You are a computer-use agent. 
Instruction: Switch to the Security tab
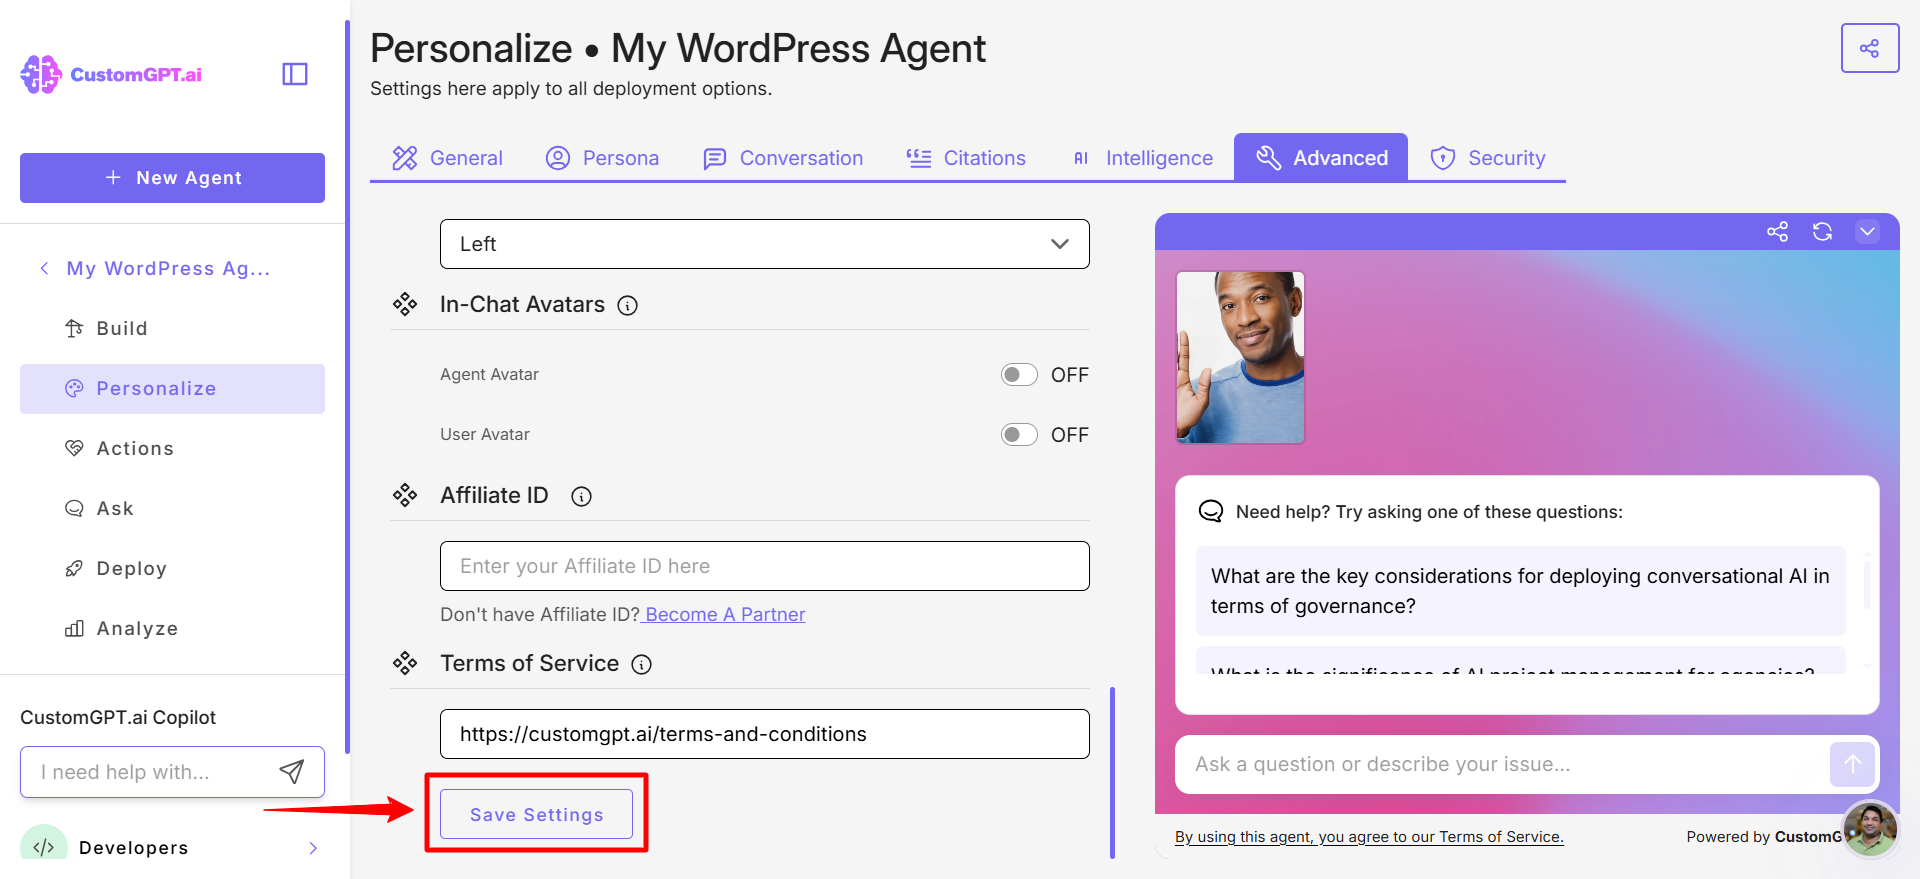(x=1487, y=158)
